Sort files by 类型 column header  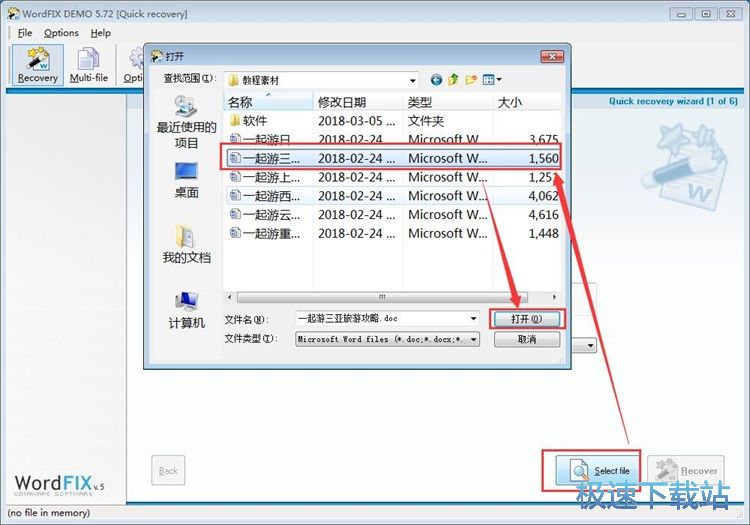point(448,102)
